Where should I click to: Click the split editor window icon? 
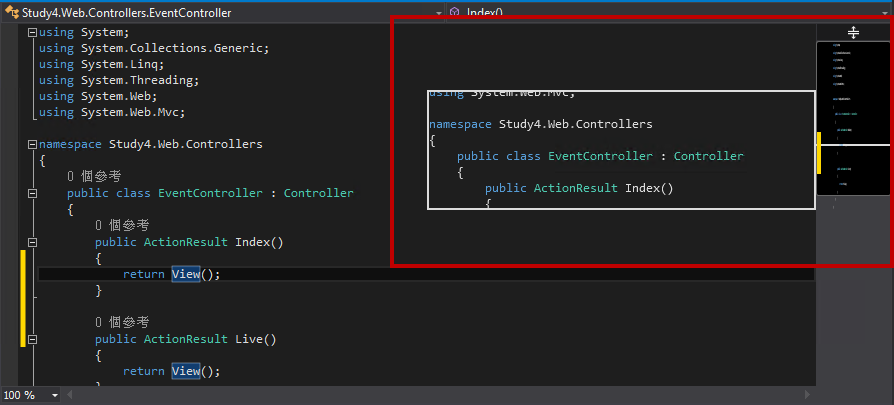853,33
